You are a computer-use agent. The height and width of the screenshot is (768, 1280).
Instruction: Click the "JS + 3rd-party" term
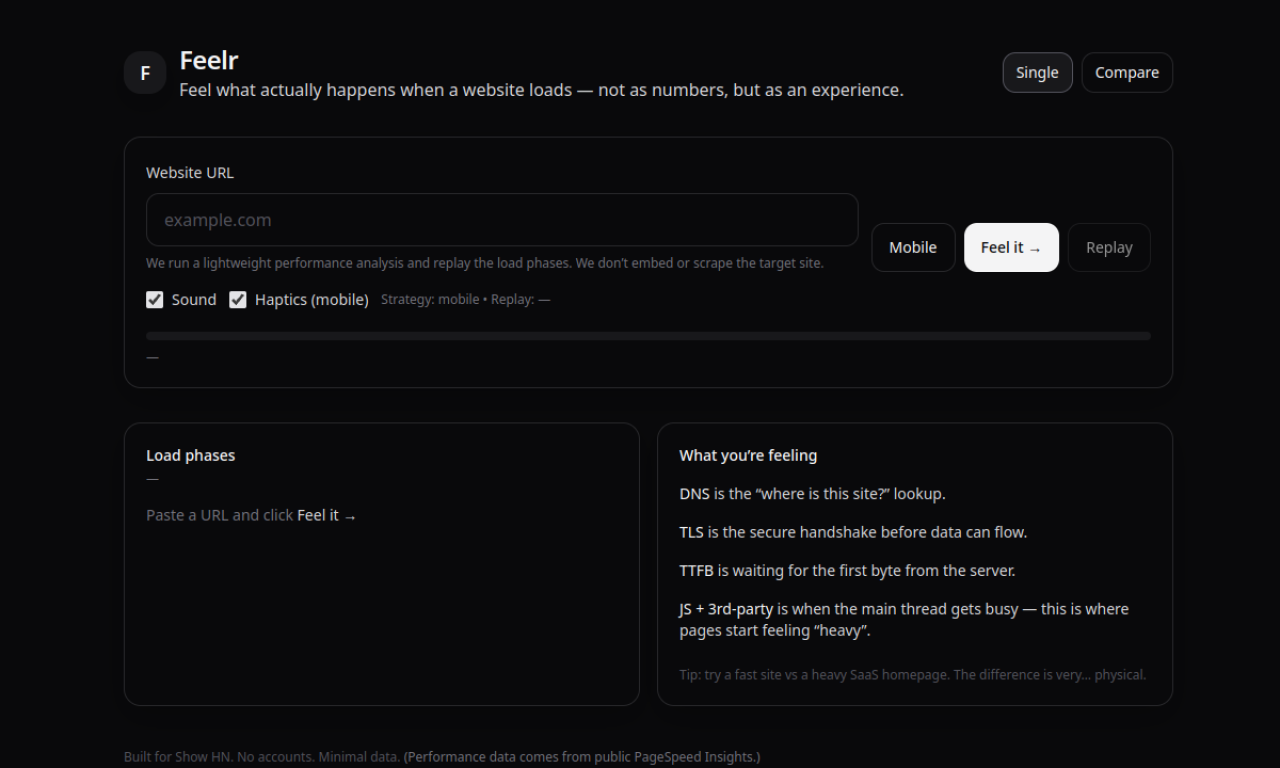726,609
